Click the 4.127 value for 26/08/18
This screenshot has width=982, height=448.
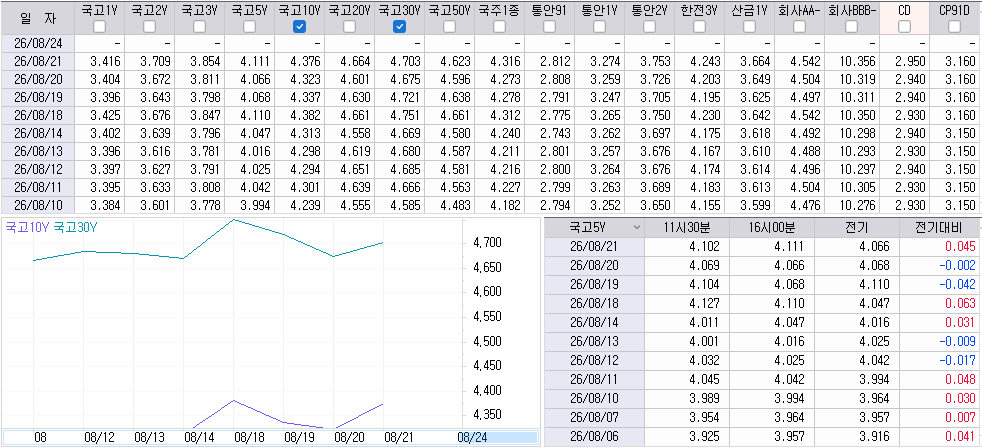(705, 302)
